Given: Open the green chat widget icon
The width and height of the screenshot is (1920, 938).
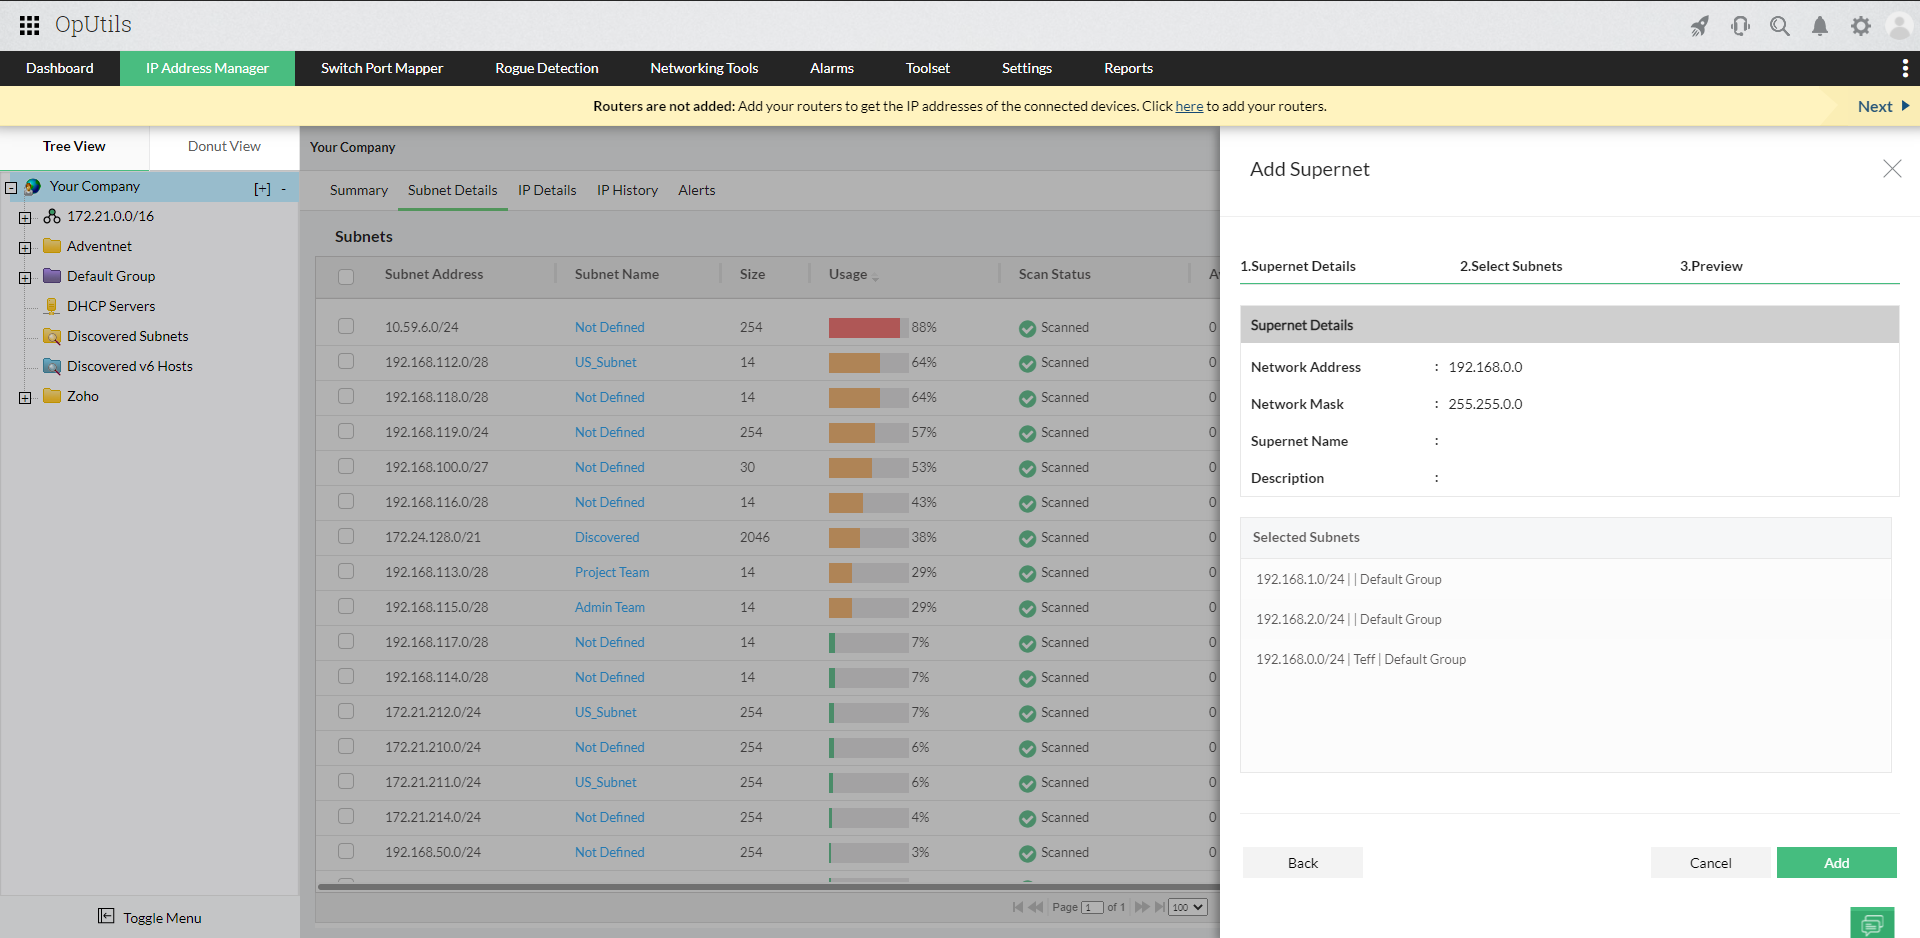Looking at the screenshot, I should tap(1871, 923).
